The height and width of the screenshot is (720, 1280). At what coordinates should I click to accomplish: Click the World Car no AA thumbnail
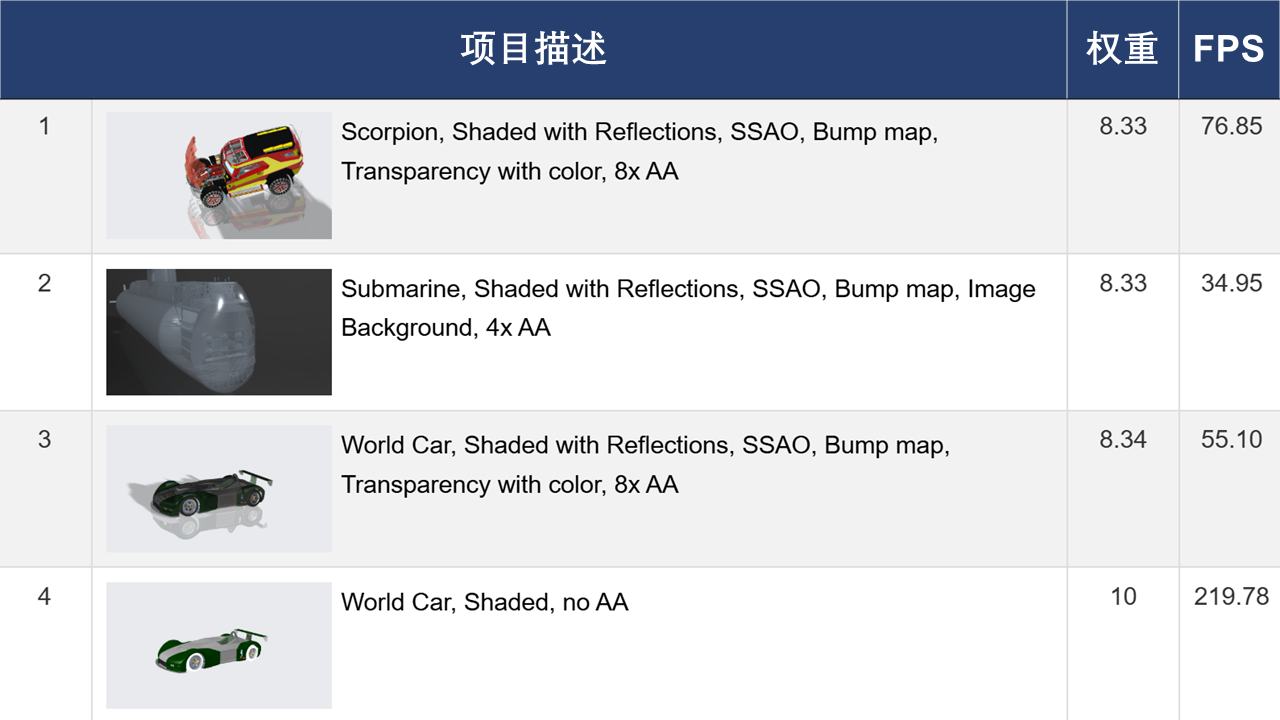219,646
